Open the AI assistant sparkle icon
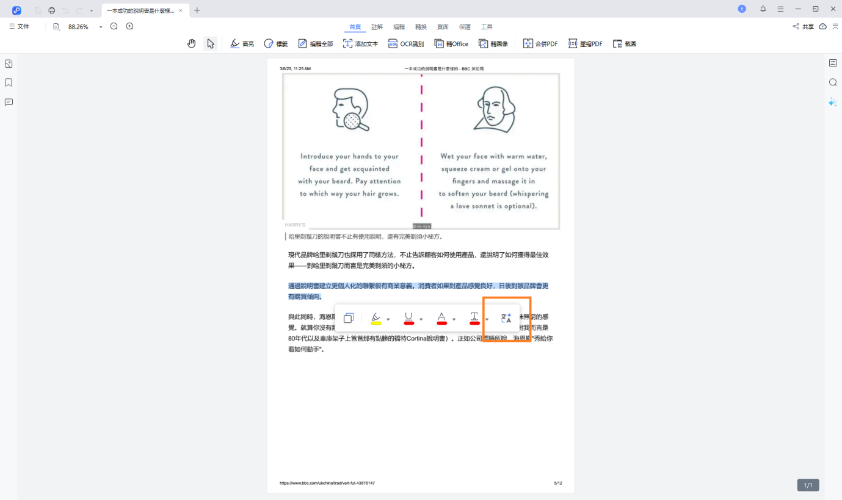 [833, 102]
